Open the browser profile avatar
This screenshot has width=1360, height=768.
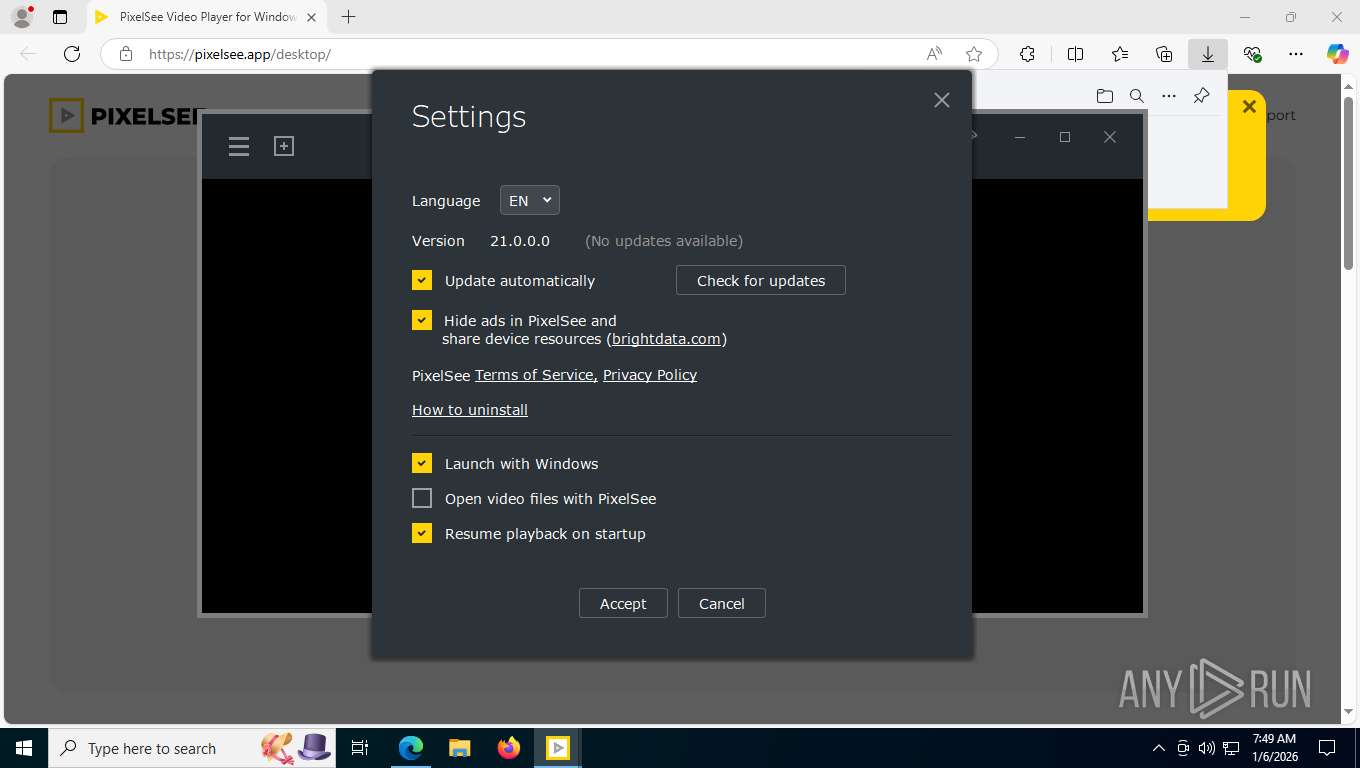click(22, 17)
